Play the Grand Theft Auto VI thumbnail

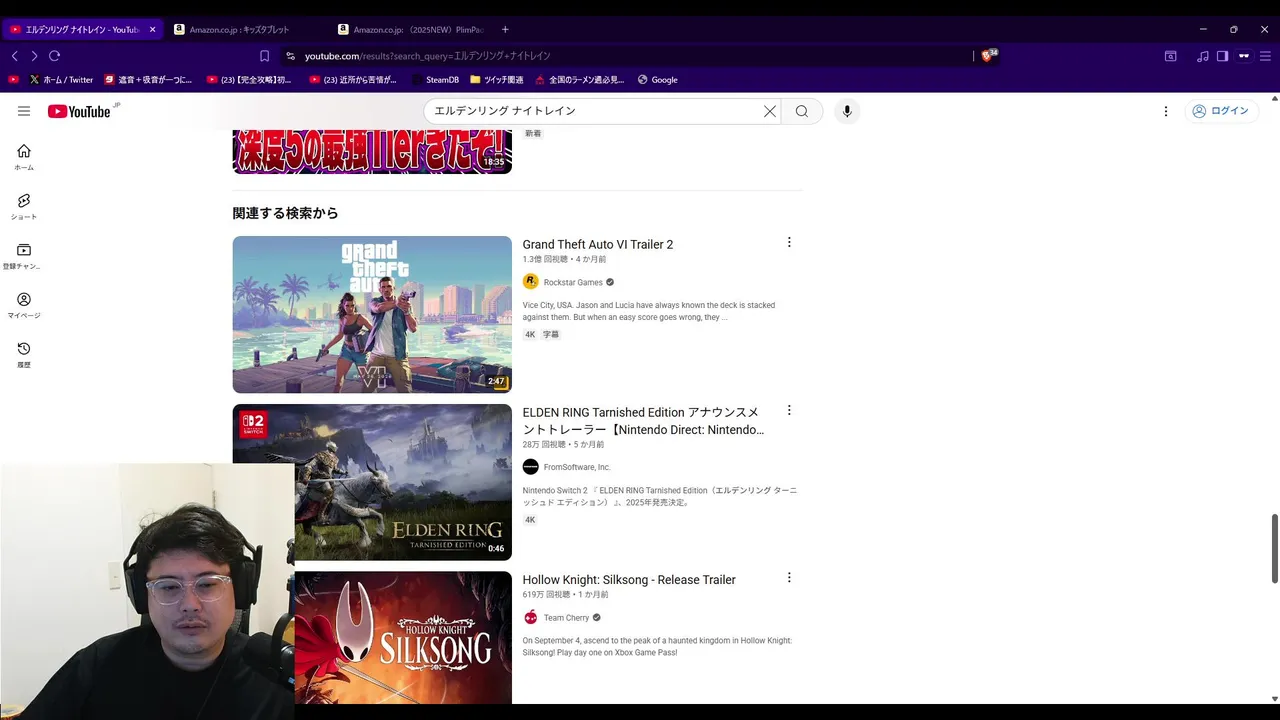(372, 314)
